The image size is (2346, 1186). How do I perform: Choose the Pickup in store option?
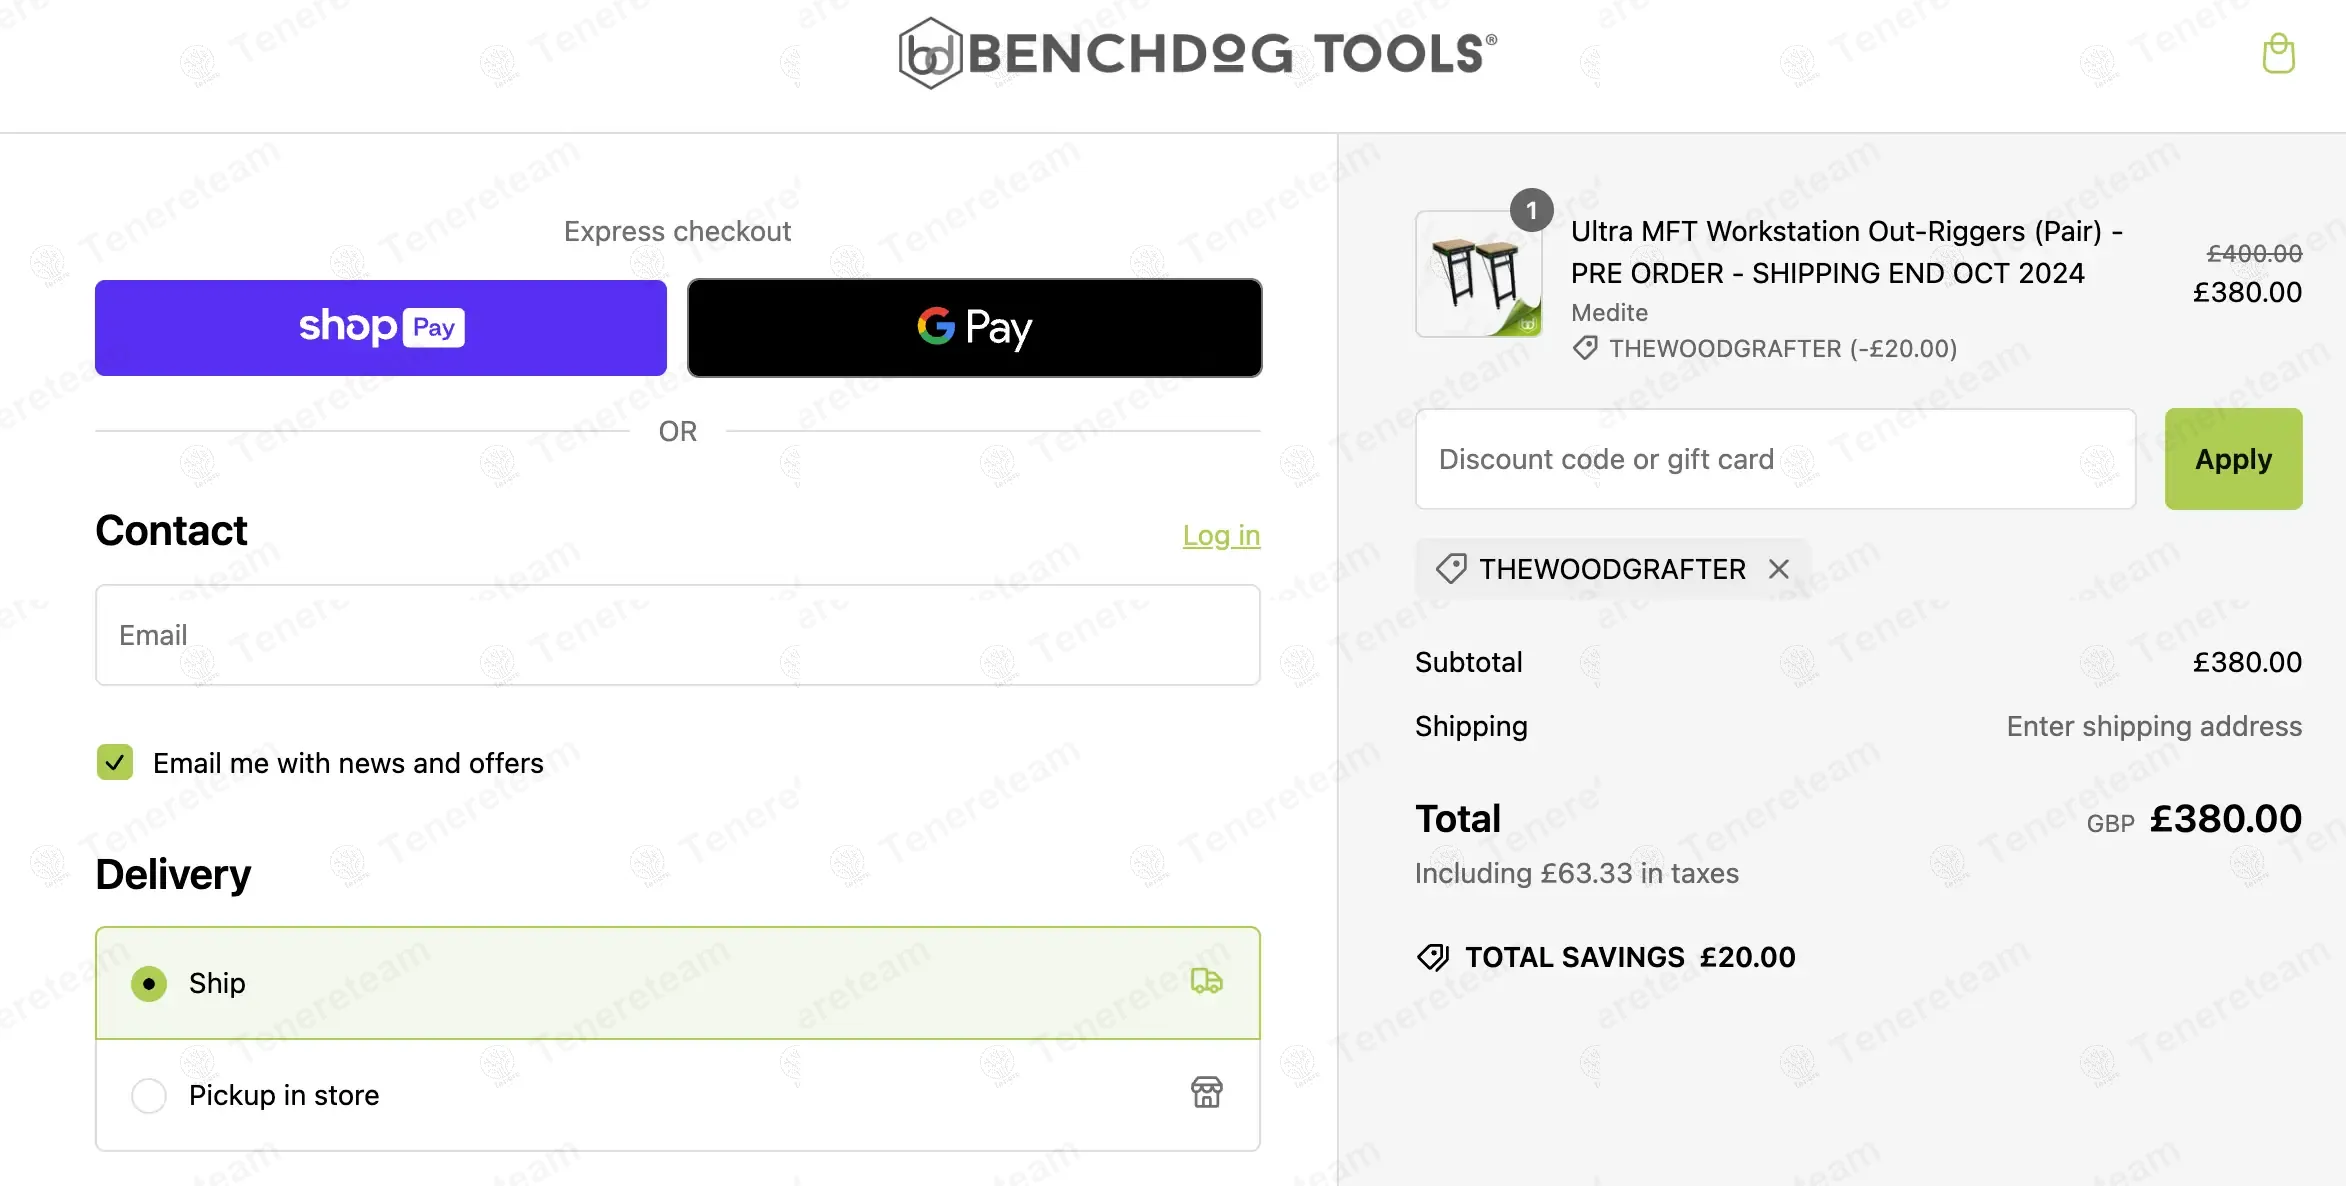tap(149, 1096)
